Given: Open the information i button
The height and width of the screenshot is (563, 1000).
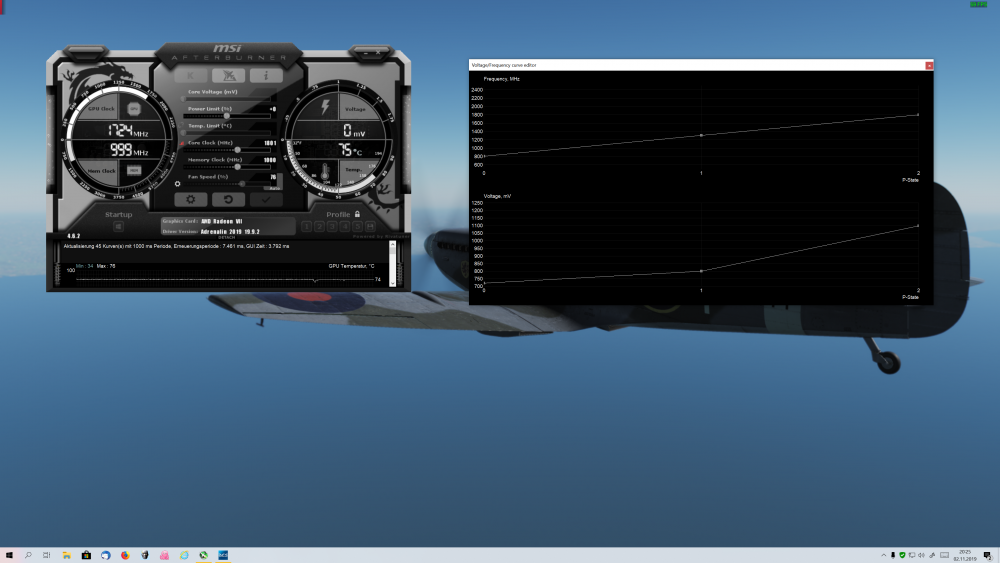Looking at the screenshot, I should click(x=265, y=75).
